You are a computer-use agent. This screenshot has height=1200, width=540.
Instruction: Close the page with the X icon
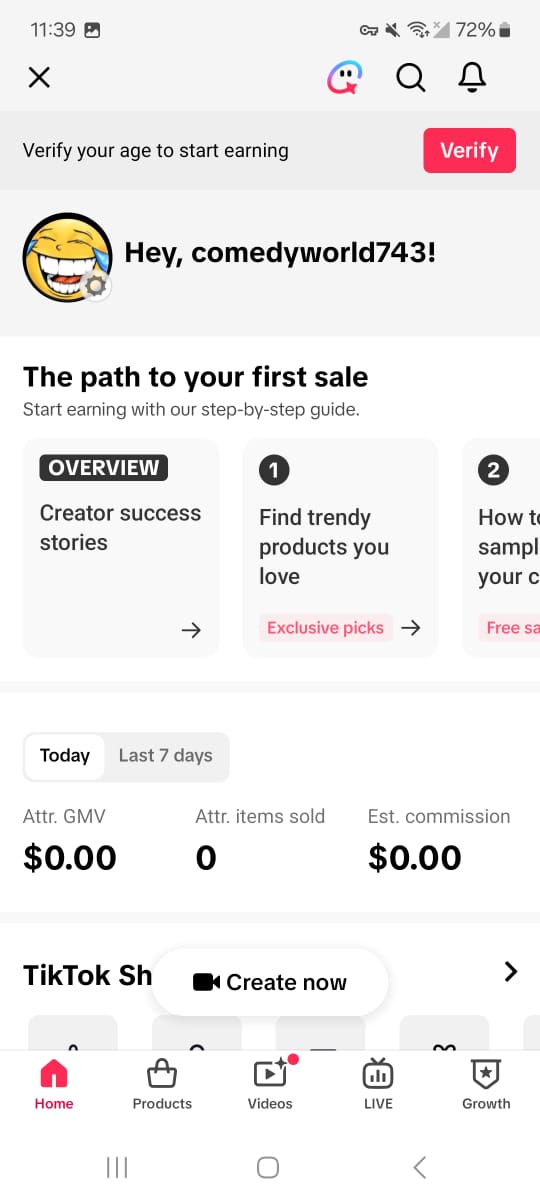pos(39,77)
